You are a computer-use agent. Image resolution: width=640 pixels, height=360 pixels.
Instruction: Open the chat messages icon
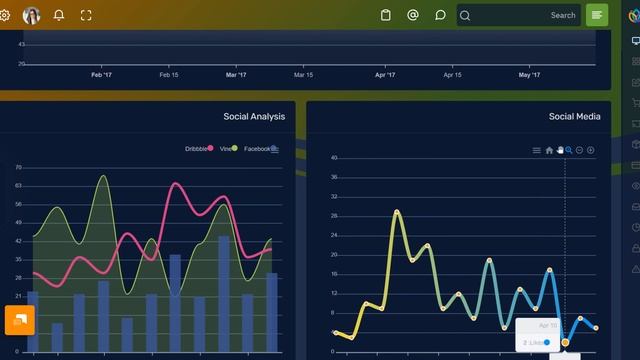coord(440,15)
